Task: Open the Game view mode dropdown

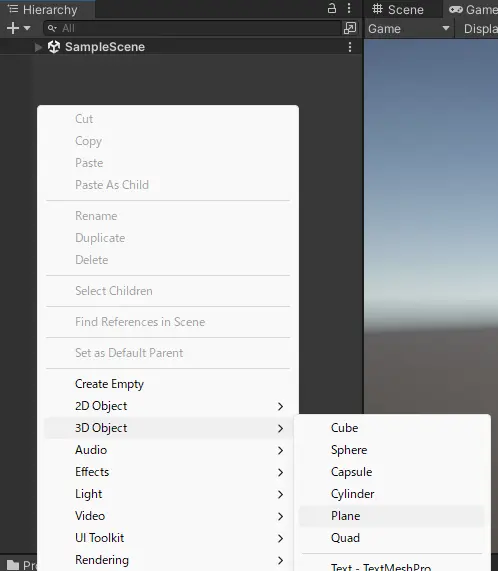Action: [409, 28]
